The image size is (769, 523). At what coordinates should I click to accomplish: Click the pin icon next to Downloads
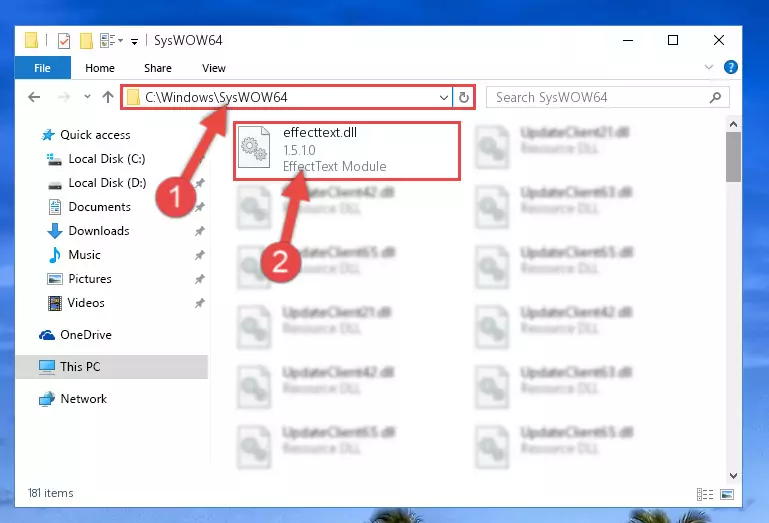pyautogui.click(x=199, y=231)
